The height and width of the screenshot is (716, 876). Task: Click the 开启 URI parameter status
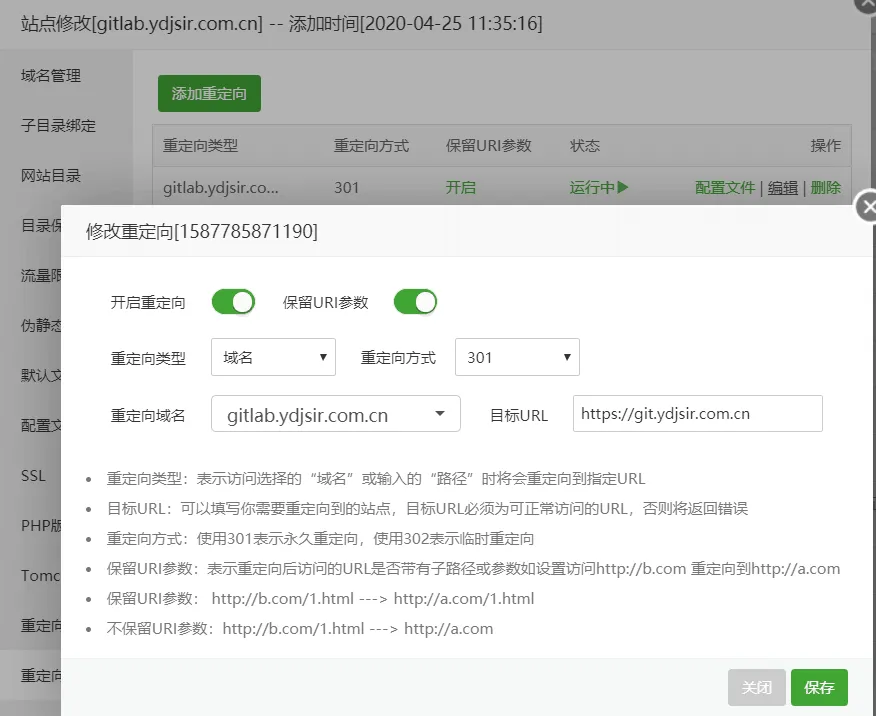[460, 187]
